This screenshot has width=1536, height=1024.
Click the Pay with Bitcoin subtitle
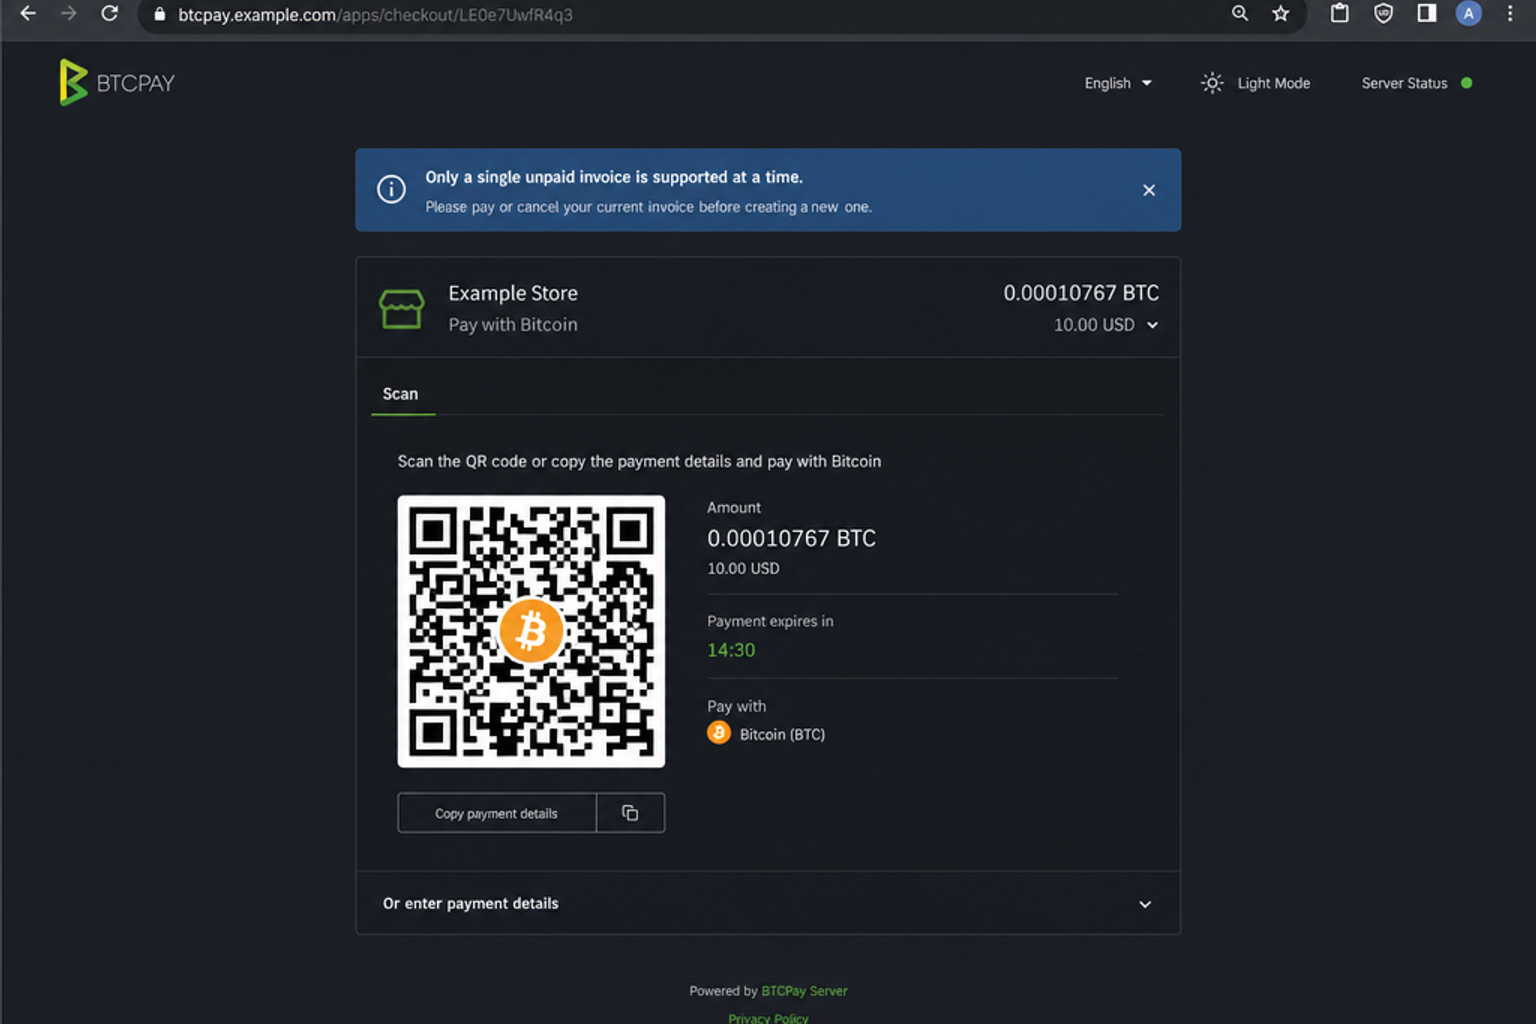click(513, 325)
